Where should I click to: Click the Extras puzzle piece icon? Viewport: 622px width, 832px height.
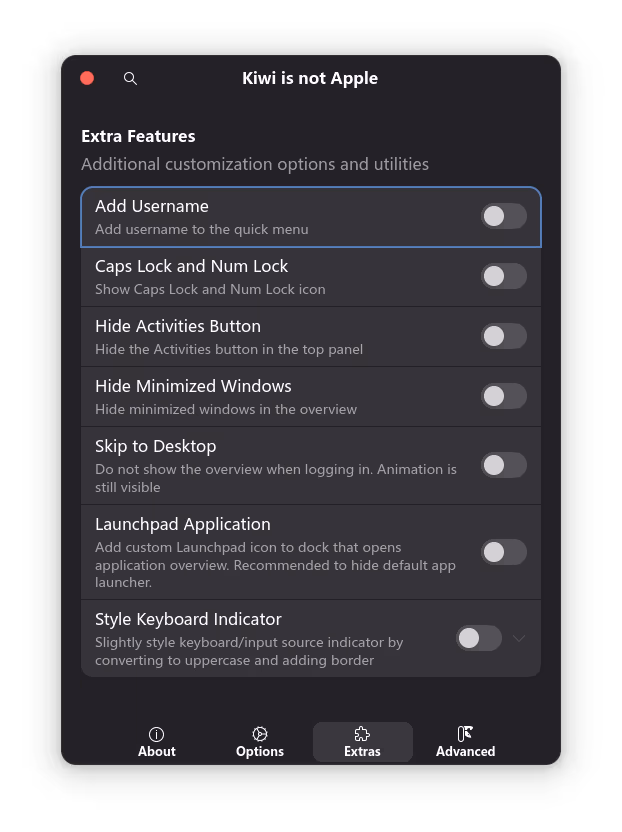pyautogui.click(x=362, y=734)
